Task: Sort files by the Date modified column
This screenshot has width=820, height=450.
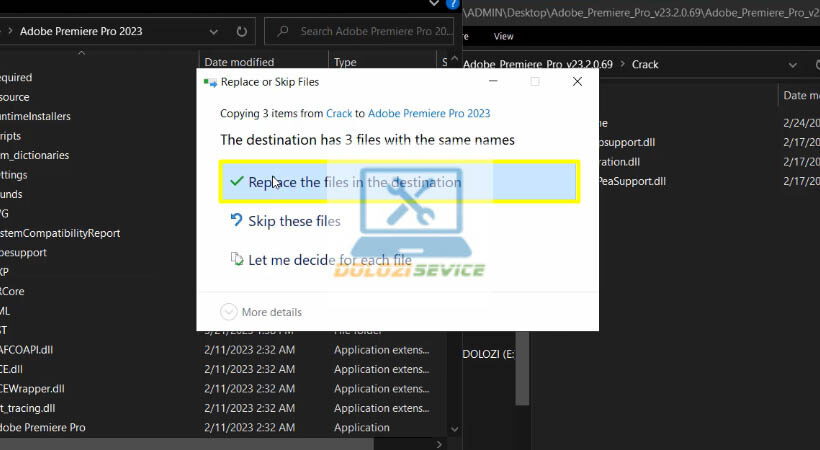Action: tap(240, 62)
